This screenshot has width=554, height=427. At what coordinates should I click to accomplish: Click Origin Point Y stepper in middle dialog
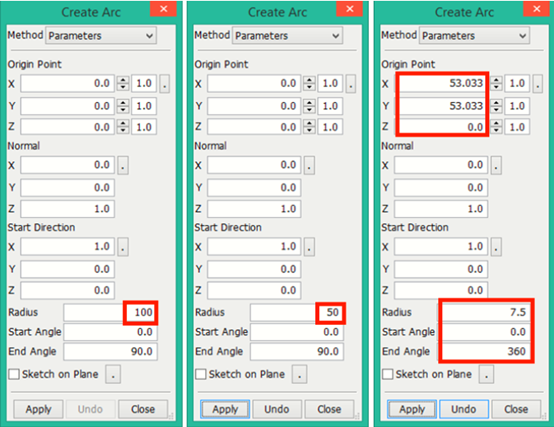tap(310, 106)
